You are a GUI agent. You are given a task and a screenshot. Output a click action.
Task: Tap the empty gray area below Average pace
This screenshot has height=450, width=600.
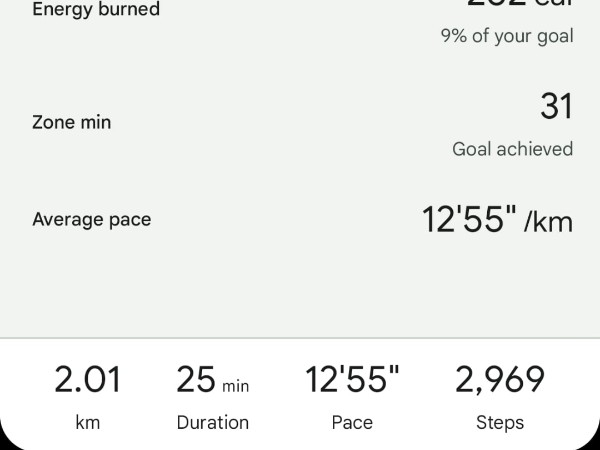tap(300, 290)
